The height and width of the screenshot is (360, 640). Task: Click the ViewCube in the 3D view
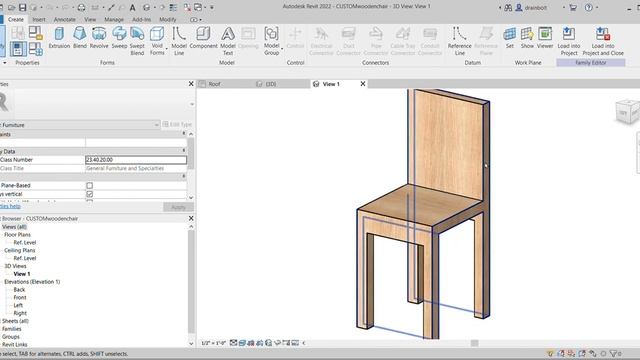[x=628, y=111]
